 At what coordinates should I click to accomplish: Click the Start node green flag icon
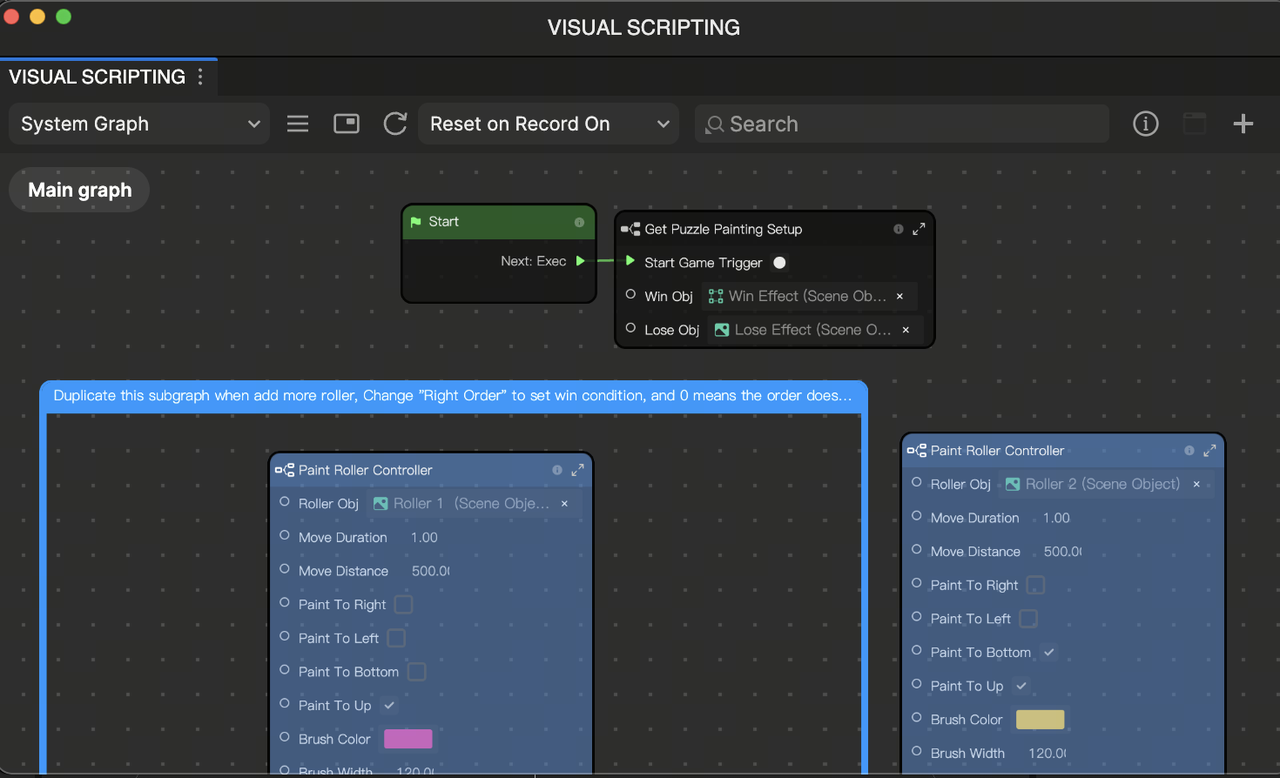pos(416,222)
